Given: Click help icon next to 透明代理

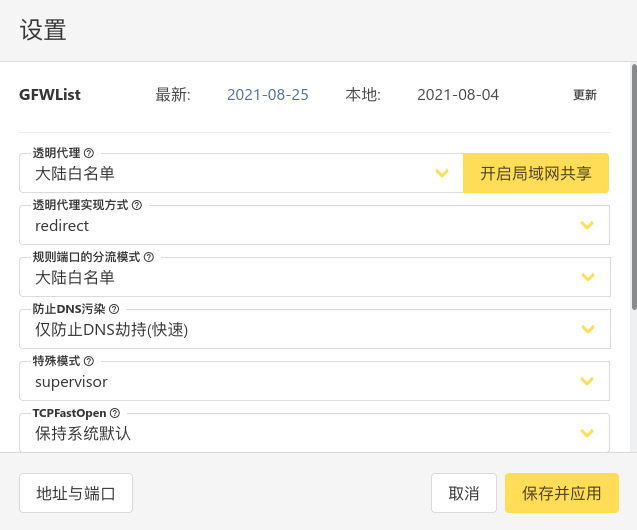Looking at the screenshot, I should tap(89, 153).
